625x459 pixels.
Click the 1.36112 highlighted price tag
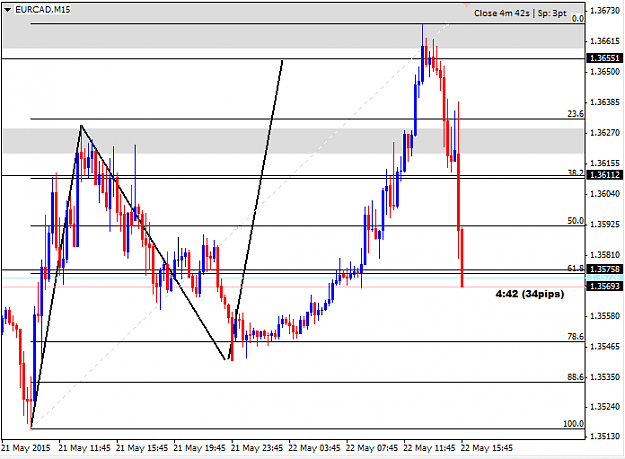[x=605, y=175]
